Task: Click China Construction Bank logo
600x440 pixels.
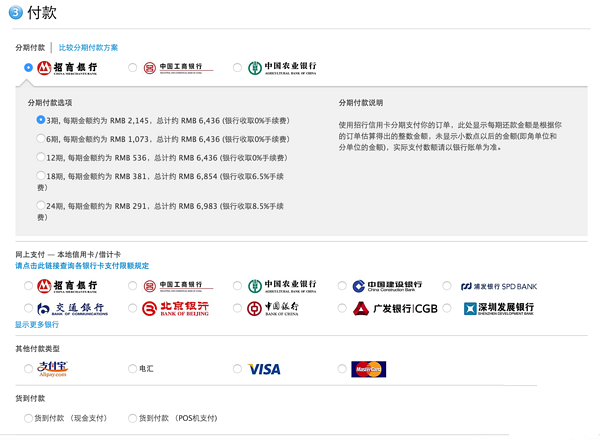Action: 387,286
